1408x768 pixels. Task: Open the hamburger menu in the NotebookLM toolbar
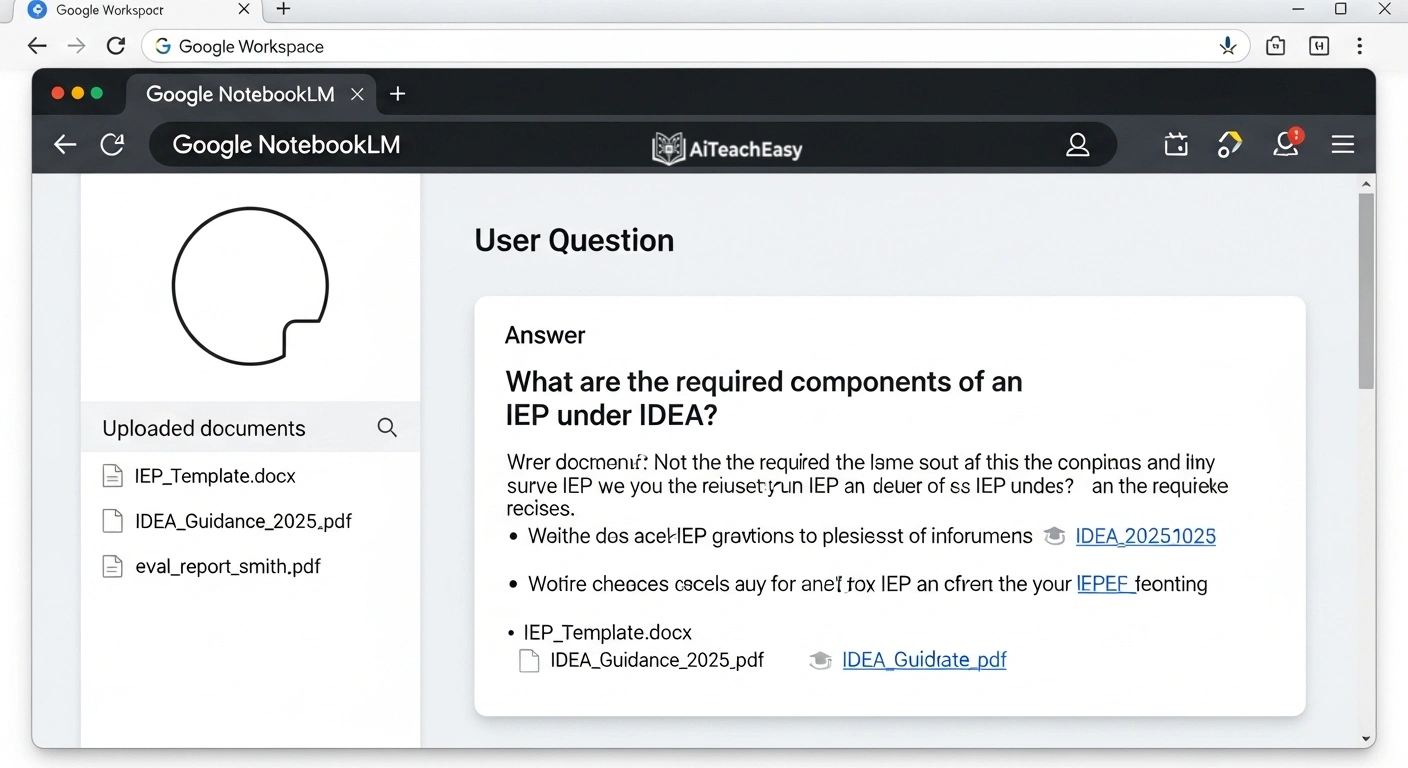1342,145
